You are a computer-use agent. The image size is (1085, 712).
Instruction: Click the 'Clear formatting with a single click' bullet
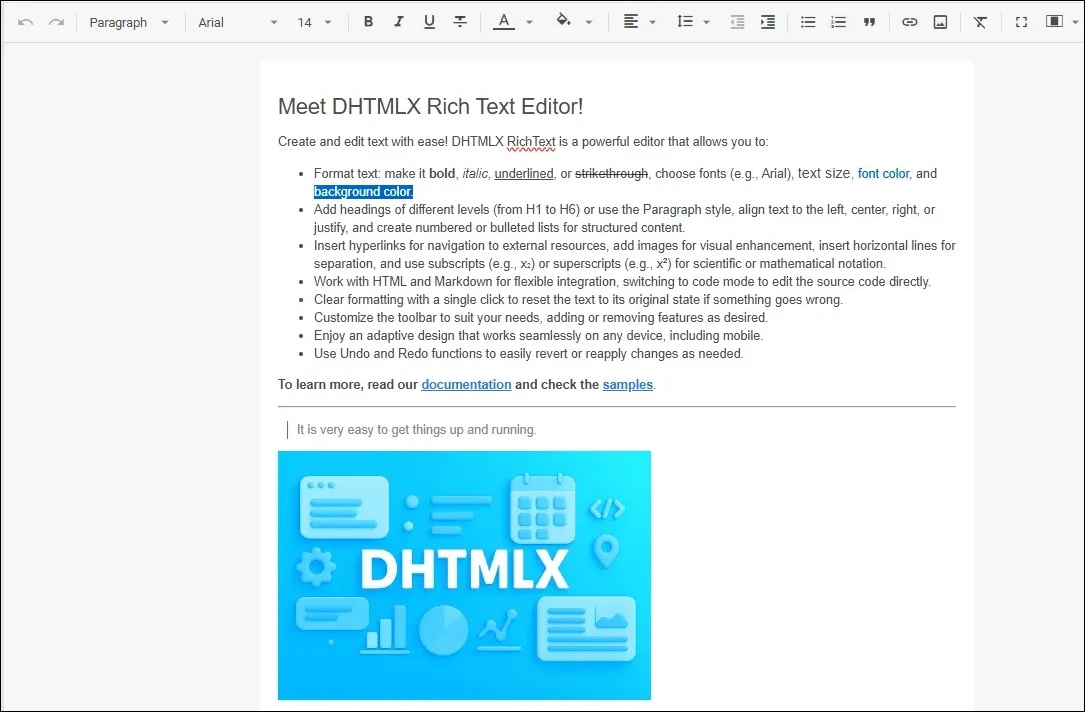578,300
